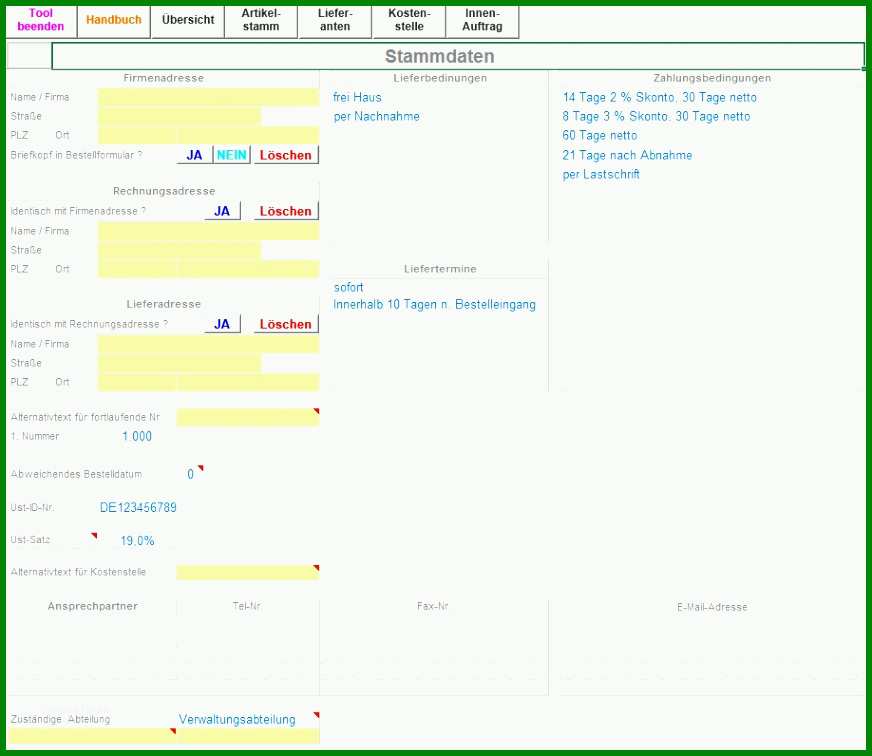Select Ust-Satz value 19,0%
872x756 pixels.
(137, 541)
